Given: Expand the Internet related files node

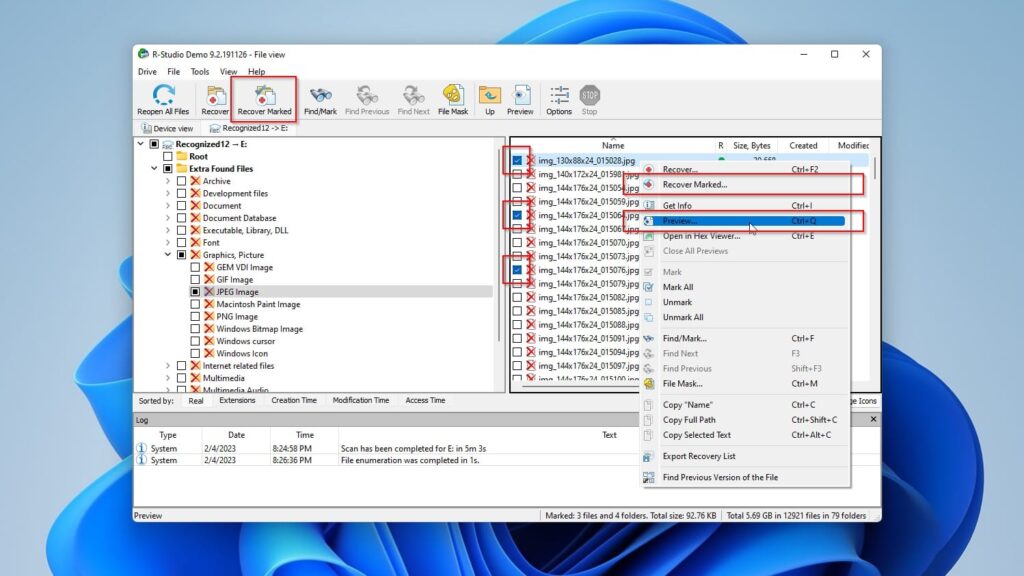Looking at the screenshot, I should (x=168, y=366).
